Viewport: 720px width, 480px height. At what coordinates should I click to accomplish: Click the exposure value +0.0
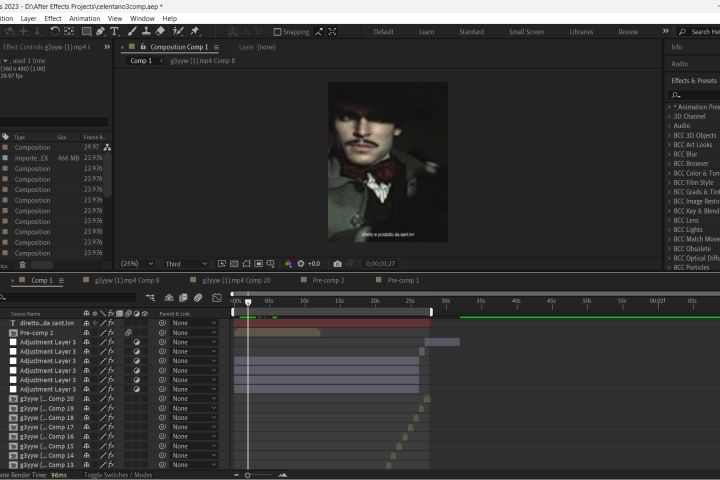[x=313, y=263]
